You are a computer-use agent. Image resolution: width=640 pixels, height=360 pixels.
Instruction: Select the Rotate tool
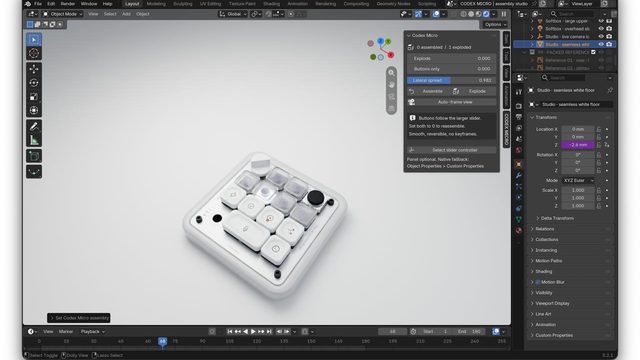click(34, 83)
